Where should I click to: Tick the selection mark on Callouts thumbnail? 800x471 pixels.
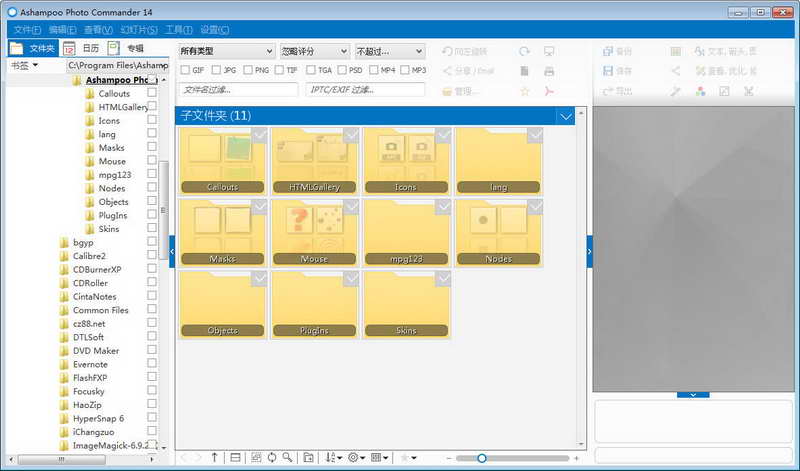point(259,135)
